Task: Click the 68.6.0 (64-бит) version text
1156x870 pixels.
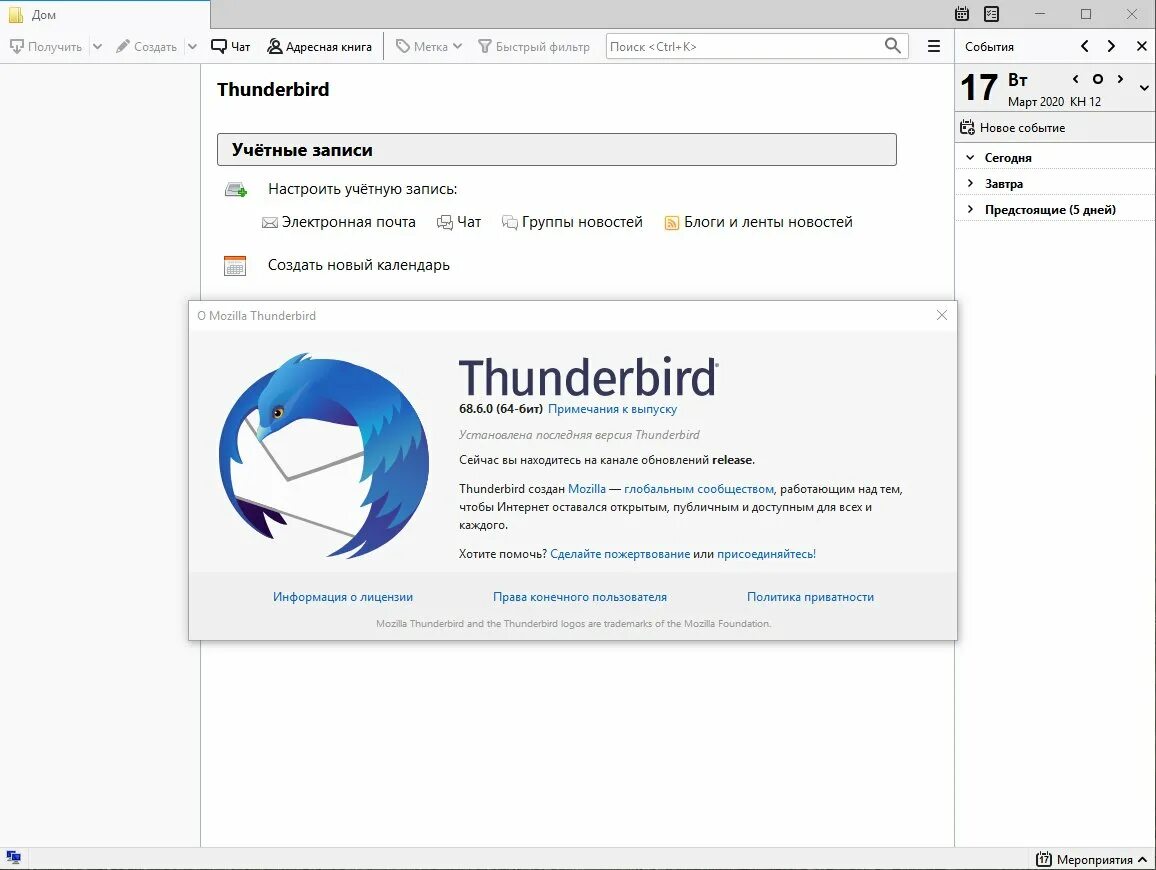Action: pyautogui.click(x=501, y=409)
